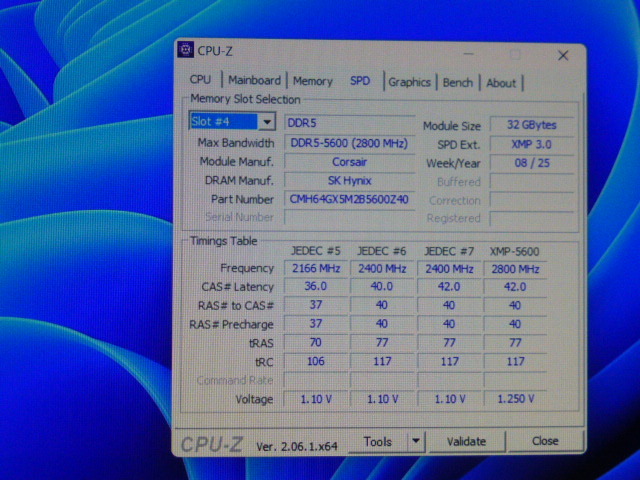Click the JEDEC #6 CAS latency 40.0

pyautogui.click(x=382, y=287)
